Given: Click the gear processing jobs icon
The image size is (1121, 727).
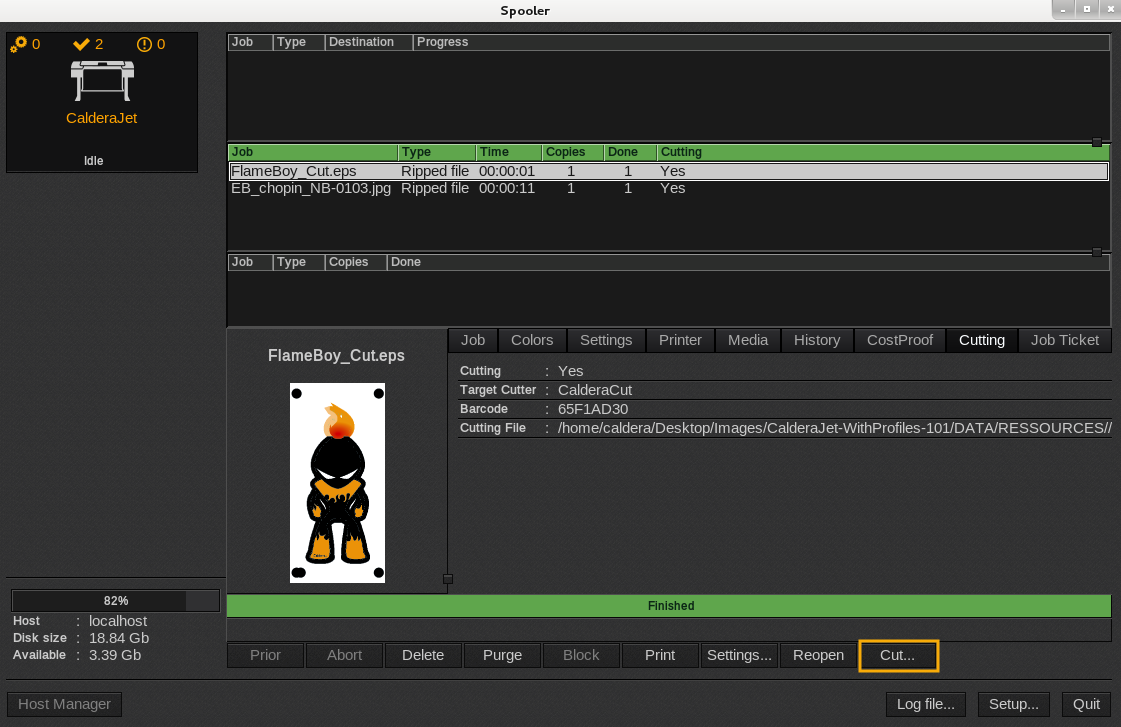Looking at the screenshot, I should [x=19, y=44].
